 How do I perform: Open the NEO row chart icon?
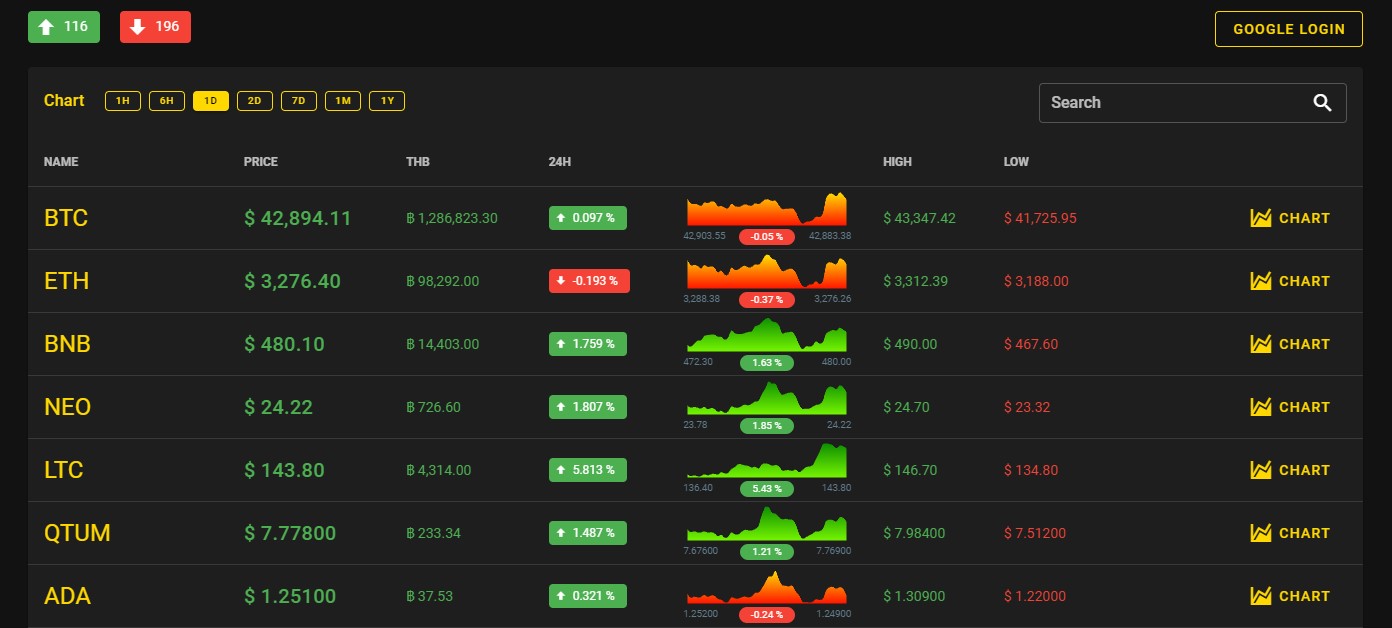[1261, 407]
